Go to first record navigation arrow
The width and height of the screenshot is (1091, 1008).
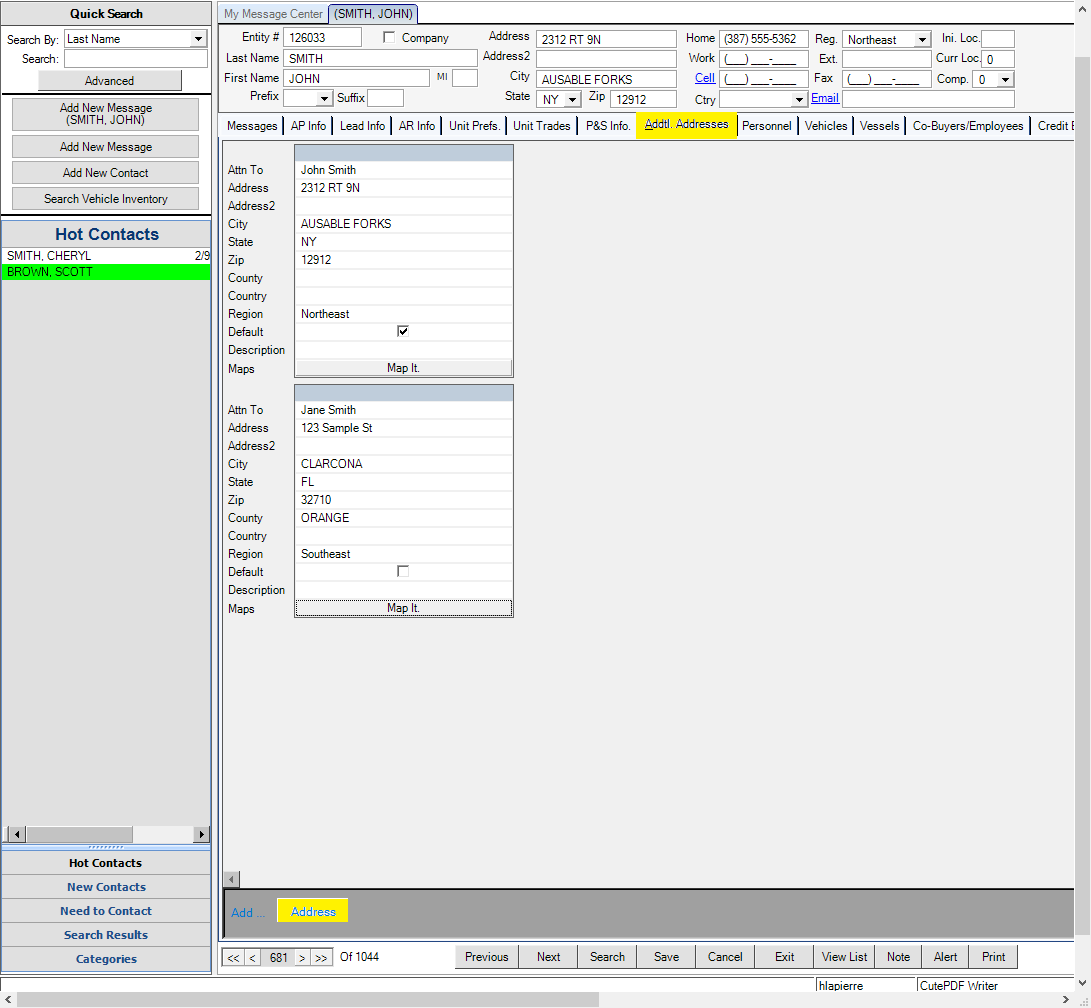pos(233,958)
